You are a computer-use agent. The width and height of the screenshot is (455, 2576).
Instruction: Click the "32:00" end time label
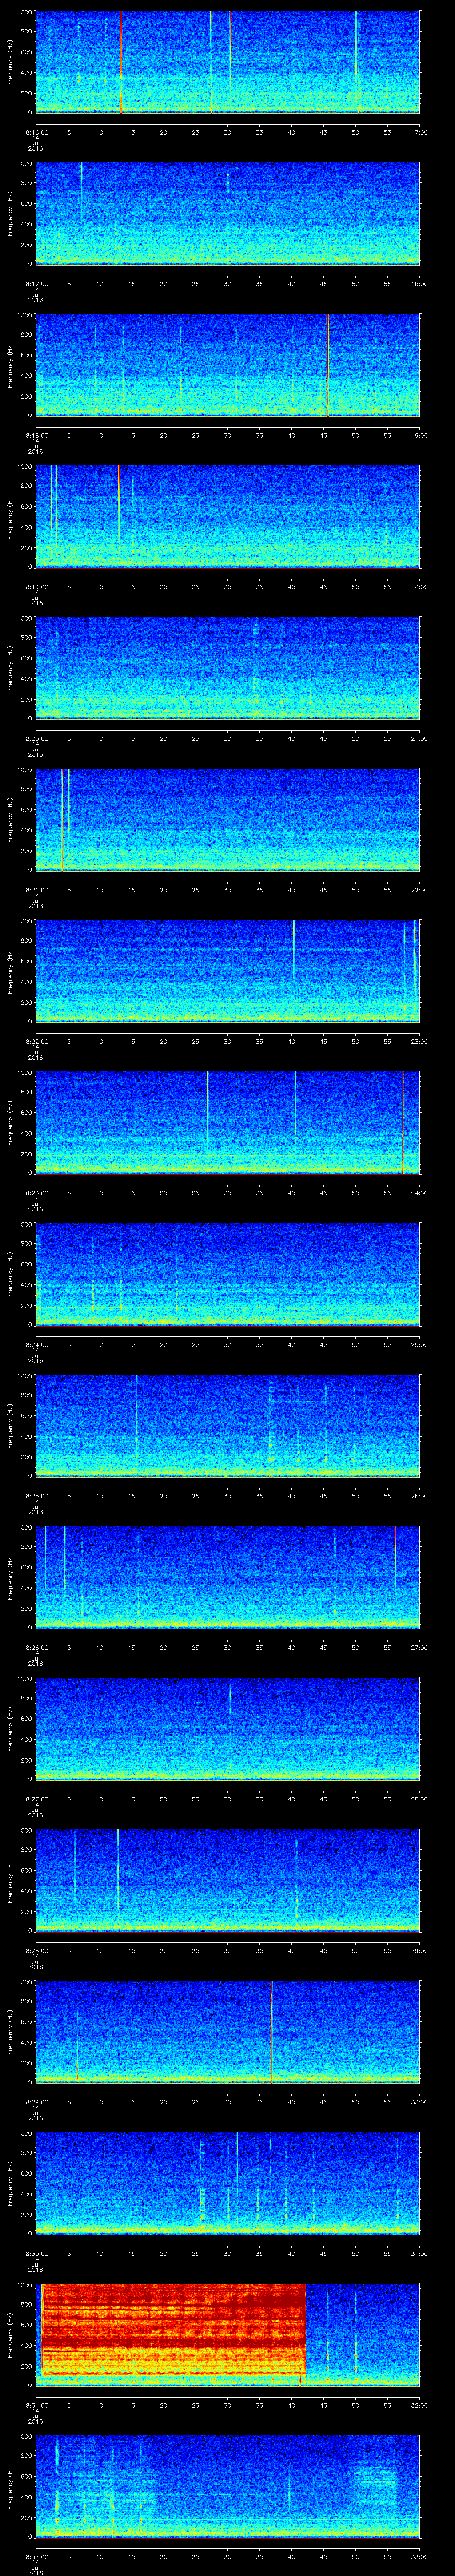(419, 2405)
